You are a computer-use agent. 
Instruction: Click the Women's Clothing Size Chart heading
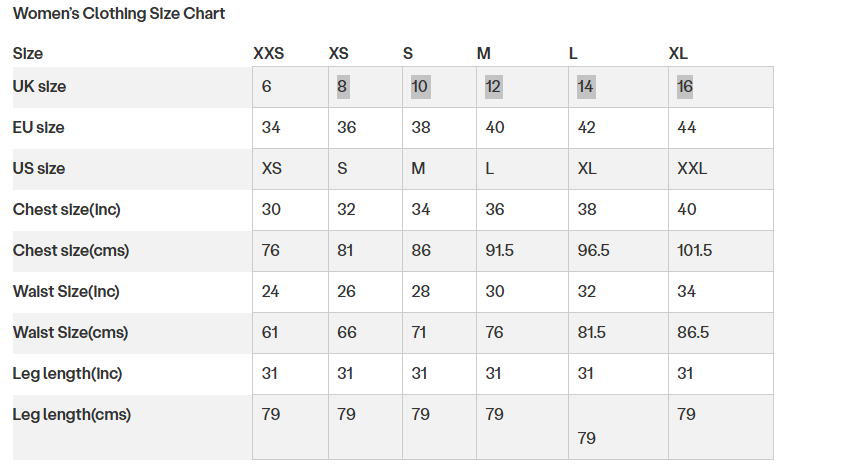119,14
